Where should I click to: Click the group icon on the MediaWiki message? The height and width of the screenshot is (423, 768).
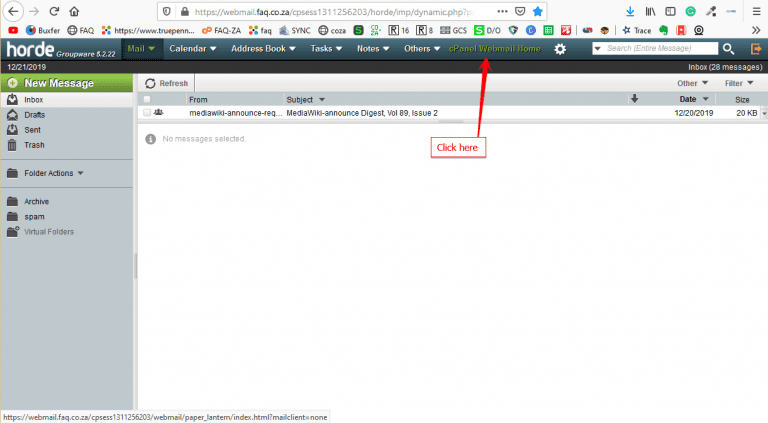click(x=158, y=113)
